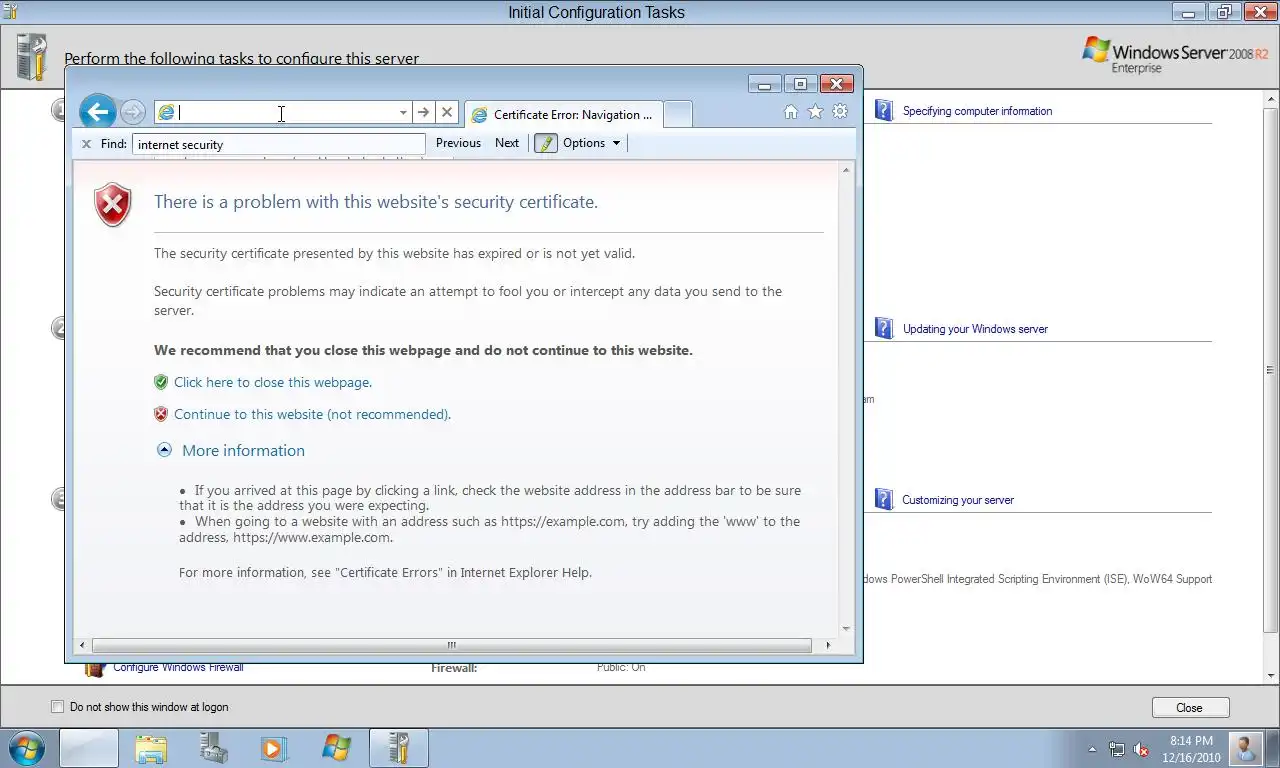Show hidden tray icons arrow
The height and width of the screenshot is (768, 1280).
[x=1092, y=749]
